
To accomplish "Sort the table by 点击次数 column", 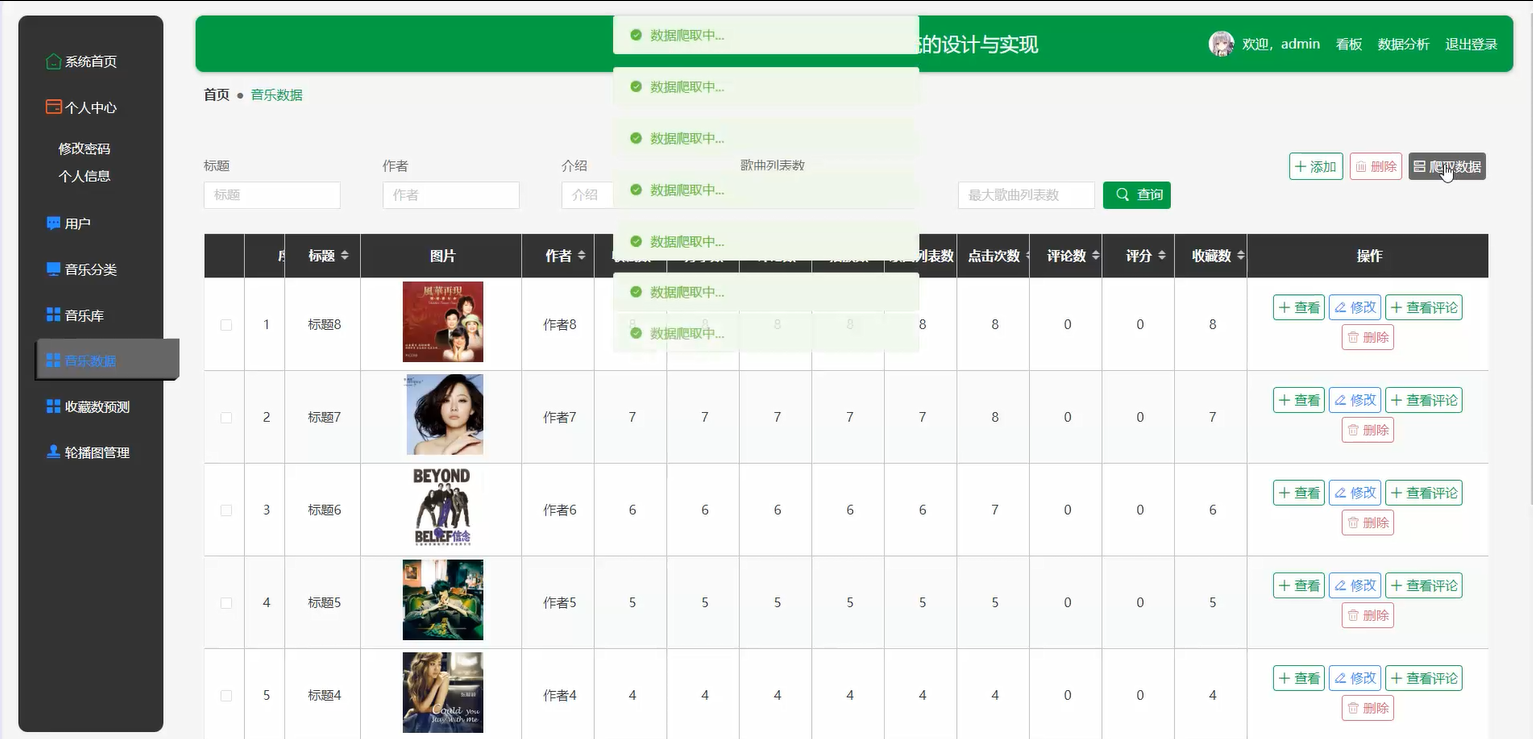I will (x=1029, y=256).
